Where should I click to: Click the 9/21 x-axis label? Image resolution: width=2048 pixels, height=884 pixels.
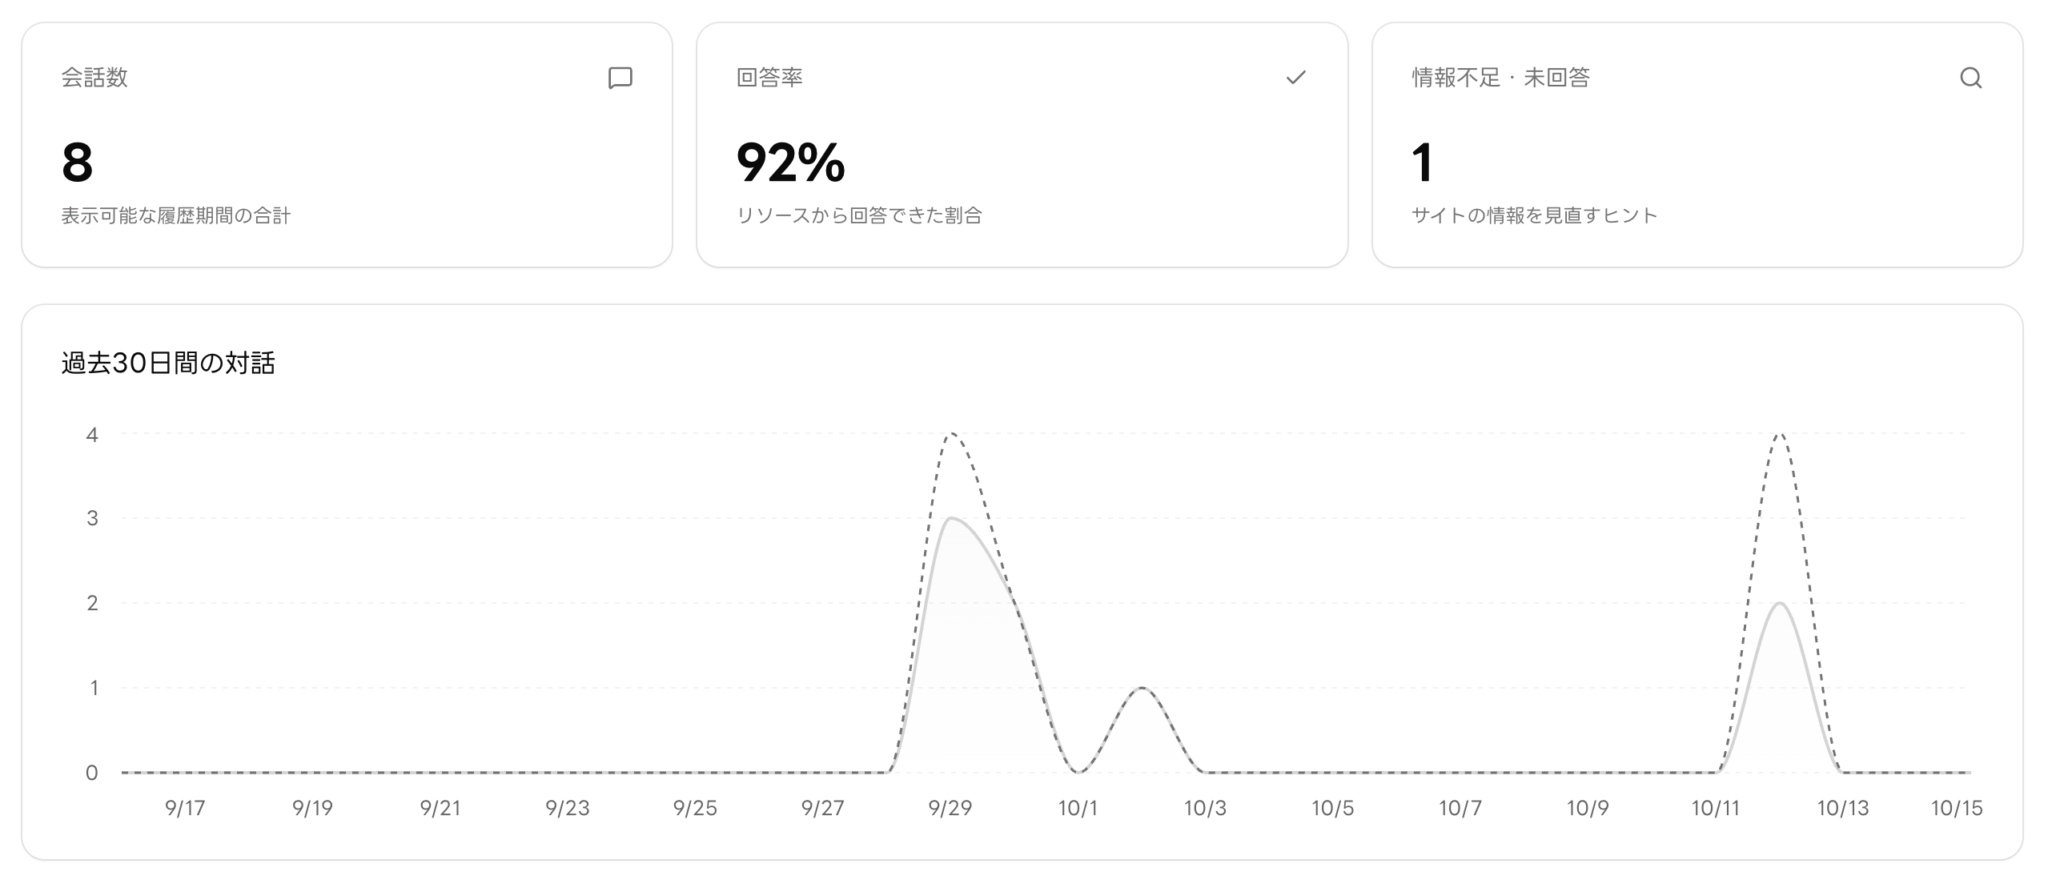point(440,808)
